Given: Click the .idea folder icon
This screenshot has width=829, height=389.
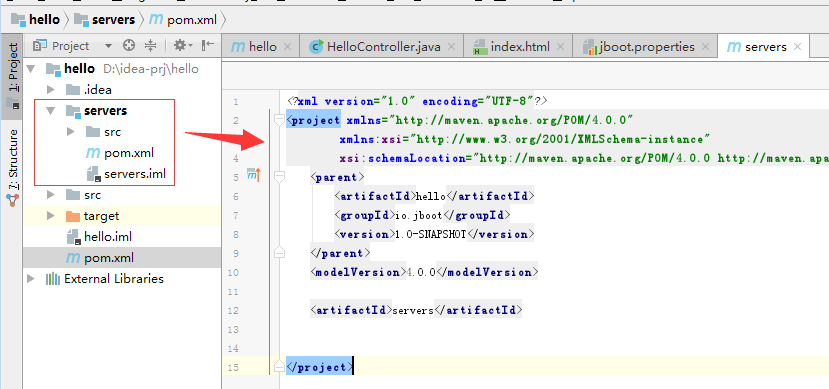Looking at the screenshot, I should pos(72,89).
